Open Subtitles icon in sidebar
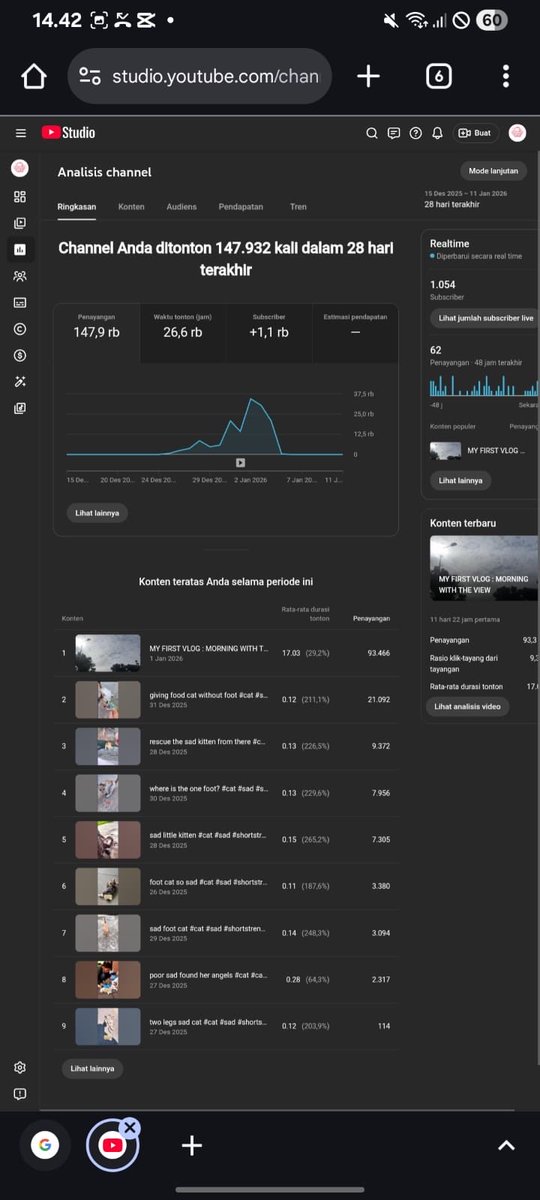The width and height of the screenshot is (540, 1200). point(20,302)
